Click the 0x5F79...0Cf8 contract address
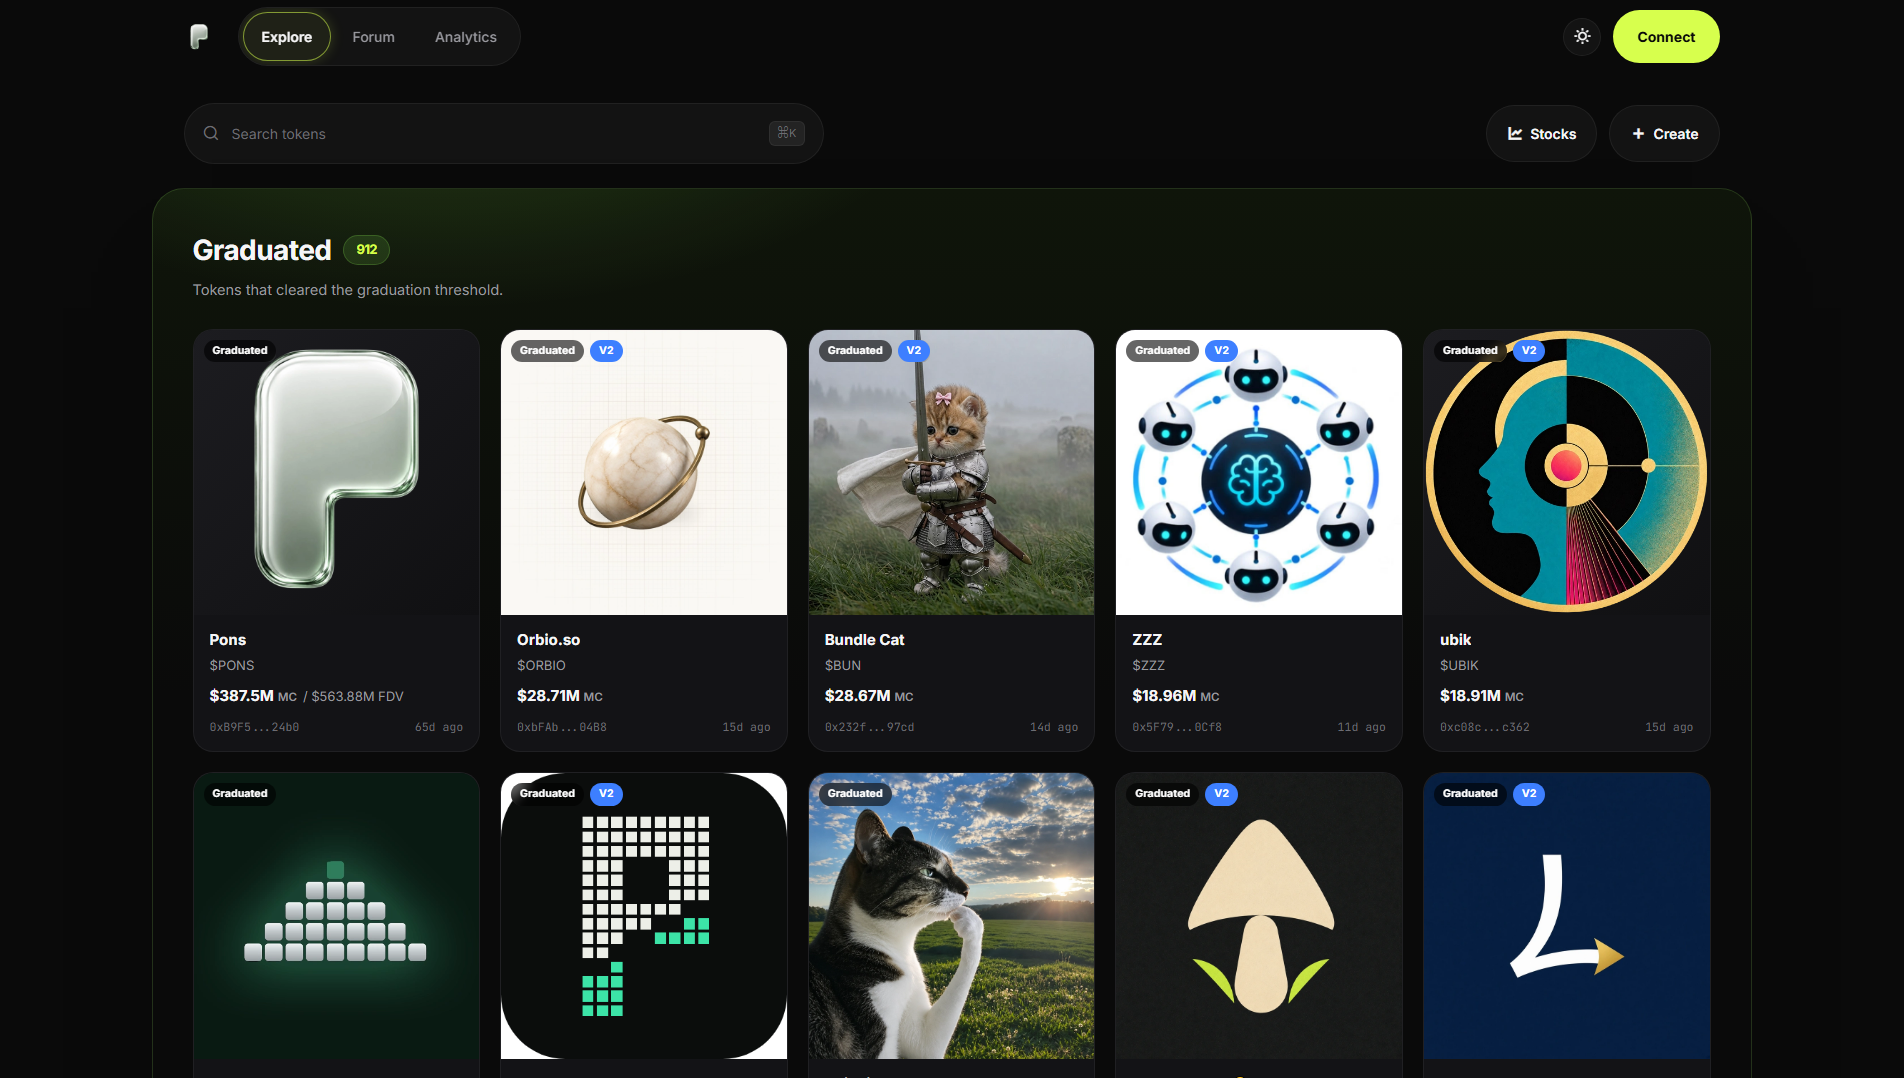 (1177, 727)
